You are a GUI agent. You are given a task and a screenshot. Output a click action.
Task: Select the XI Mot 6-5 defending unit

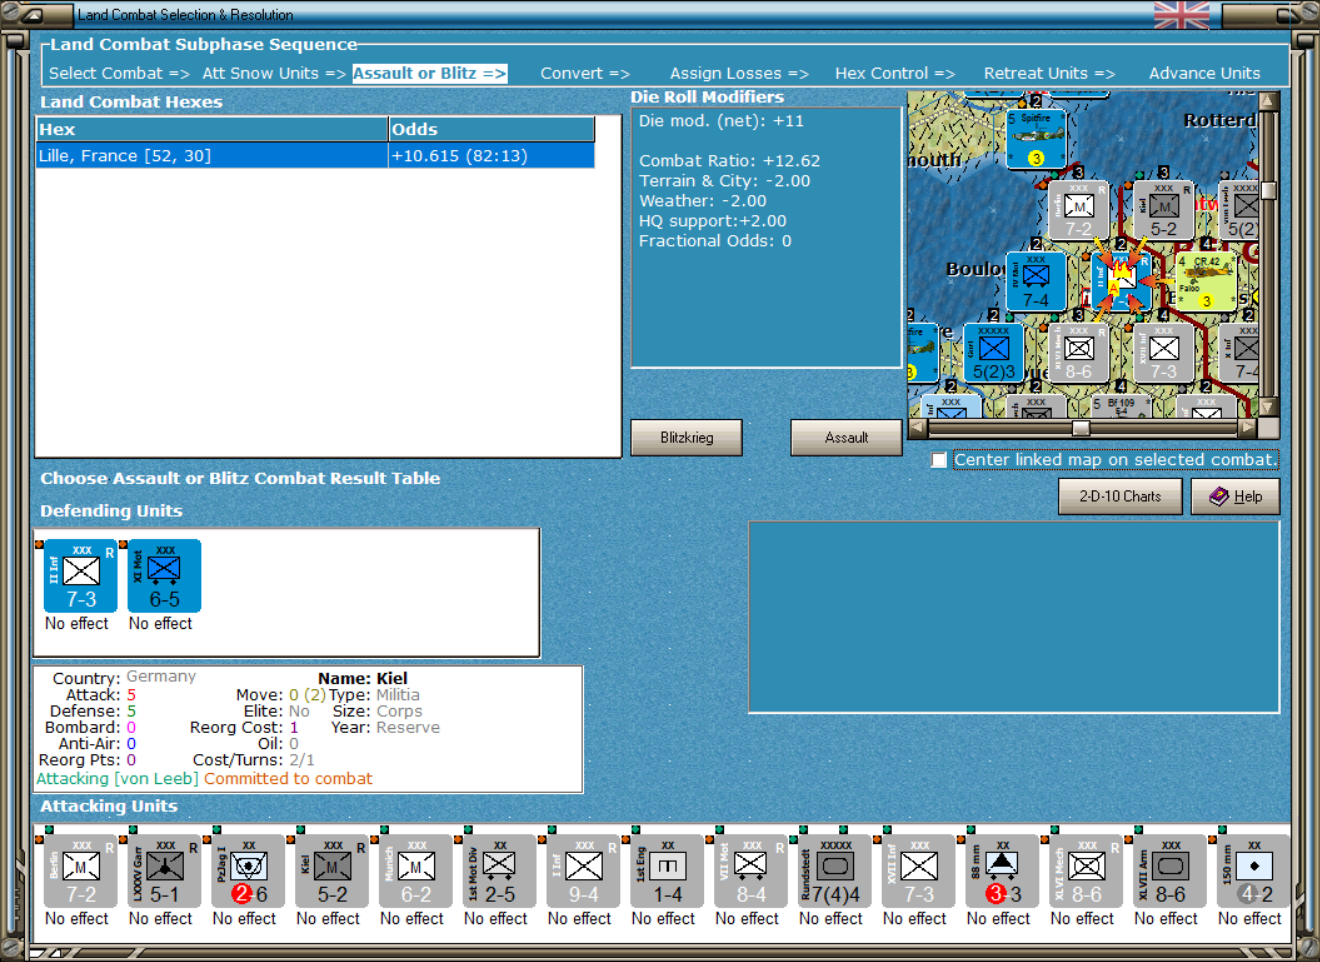(164, 576)
